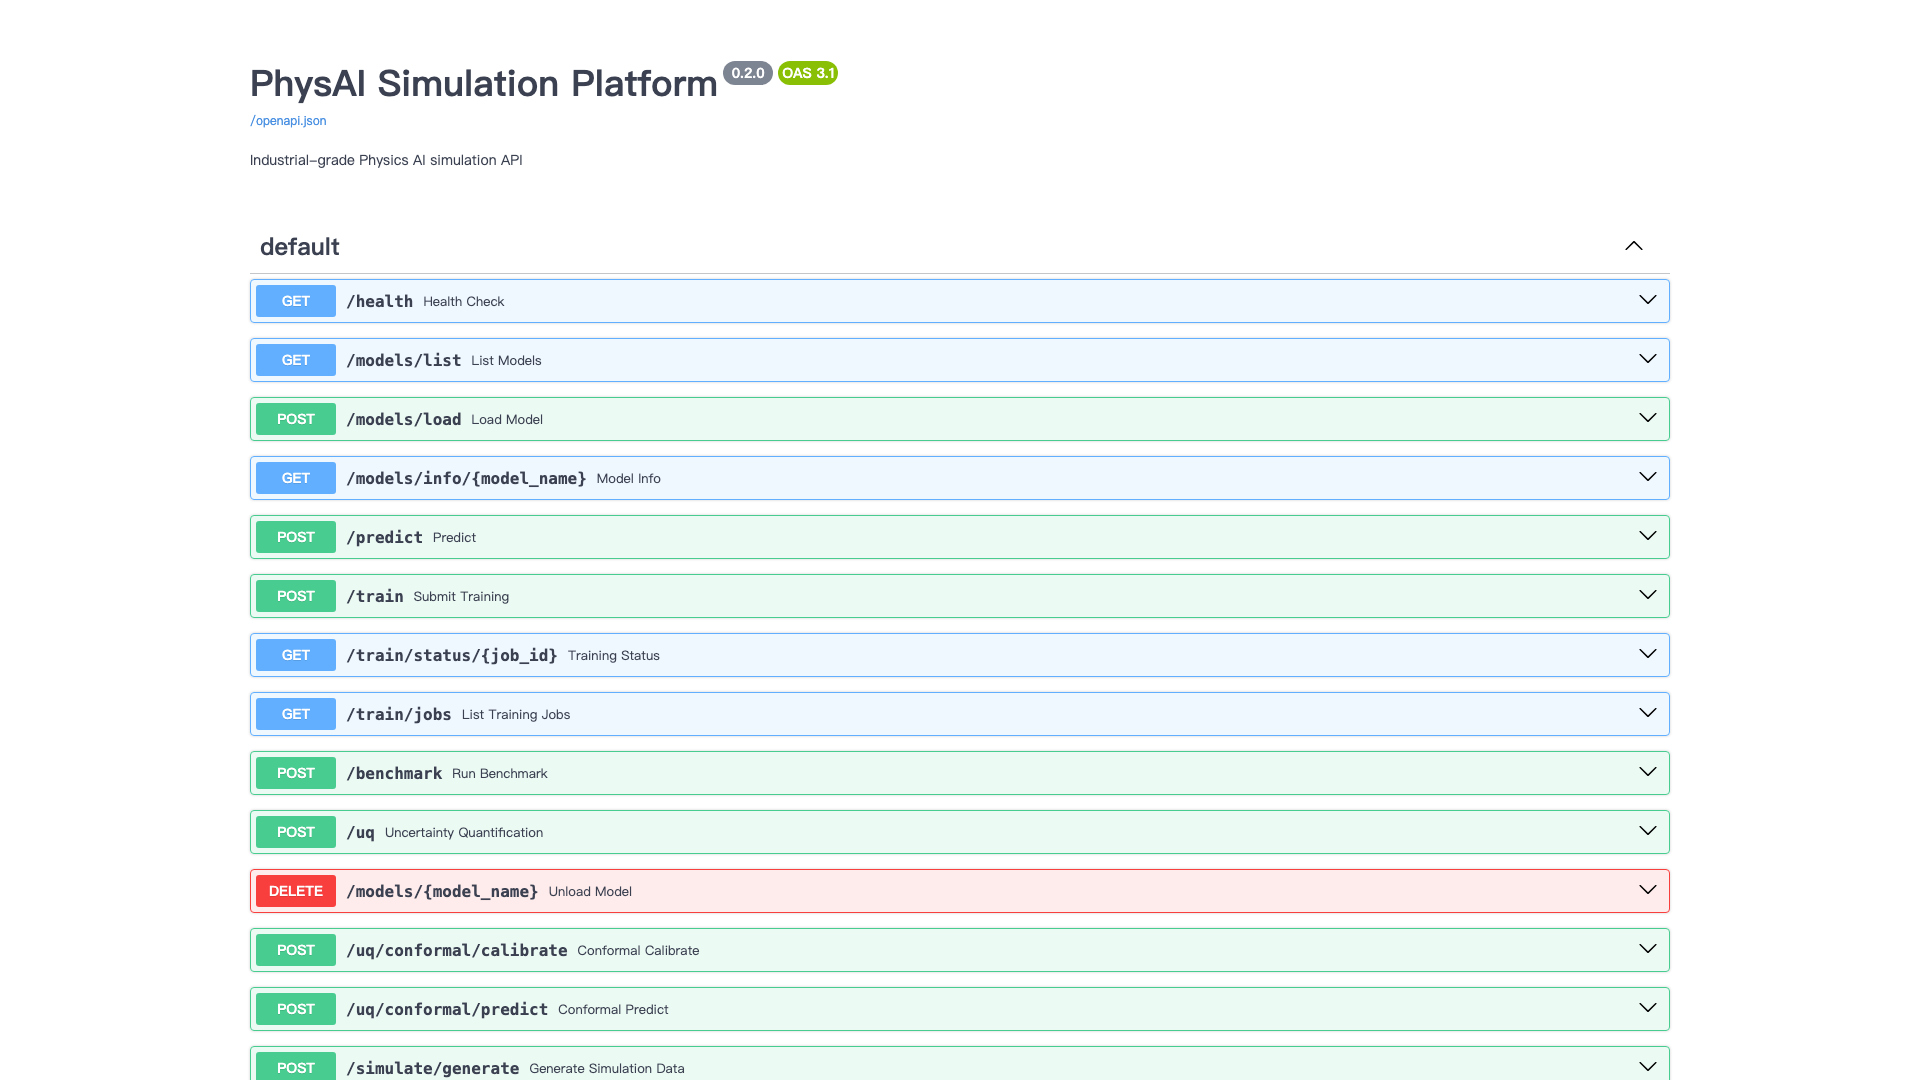Select the /uq/conformal/predict path text
1920x1080 pixels.
447,1009
